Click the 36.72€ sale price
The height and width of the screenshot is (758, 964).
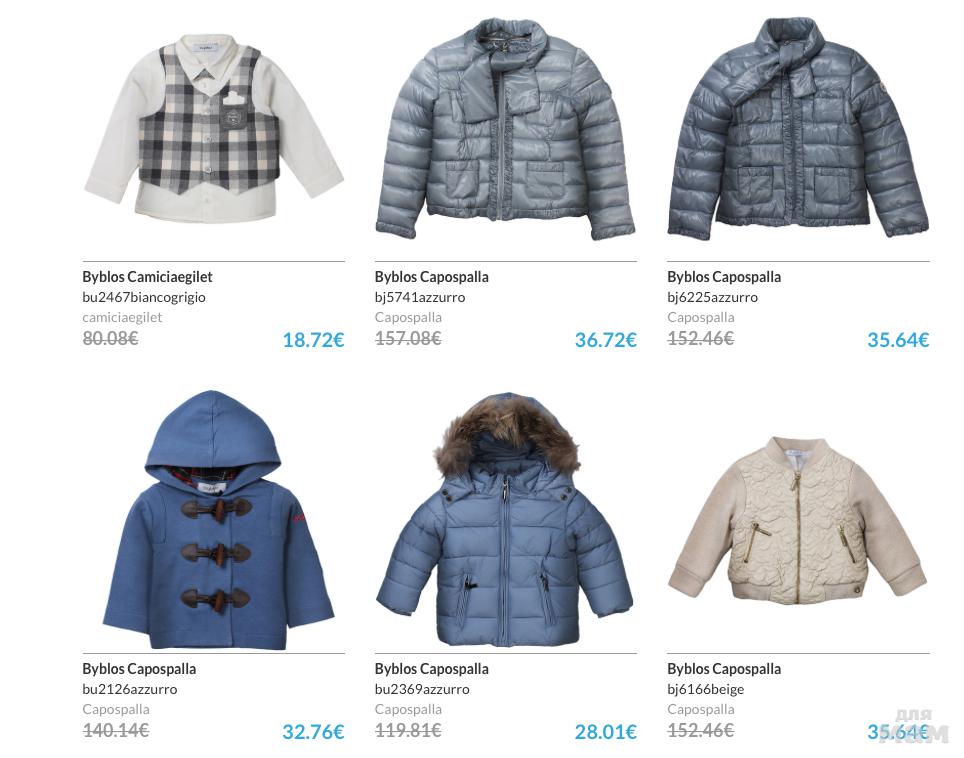606,340
